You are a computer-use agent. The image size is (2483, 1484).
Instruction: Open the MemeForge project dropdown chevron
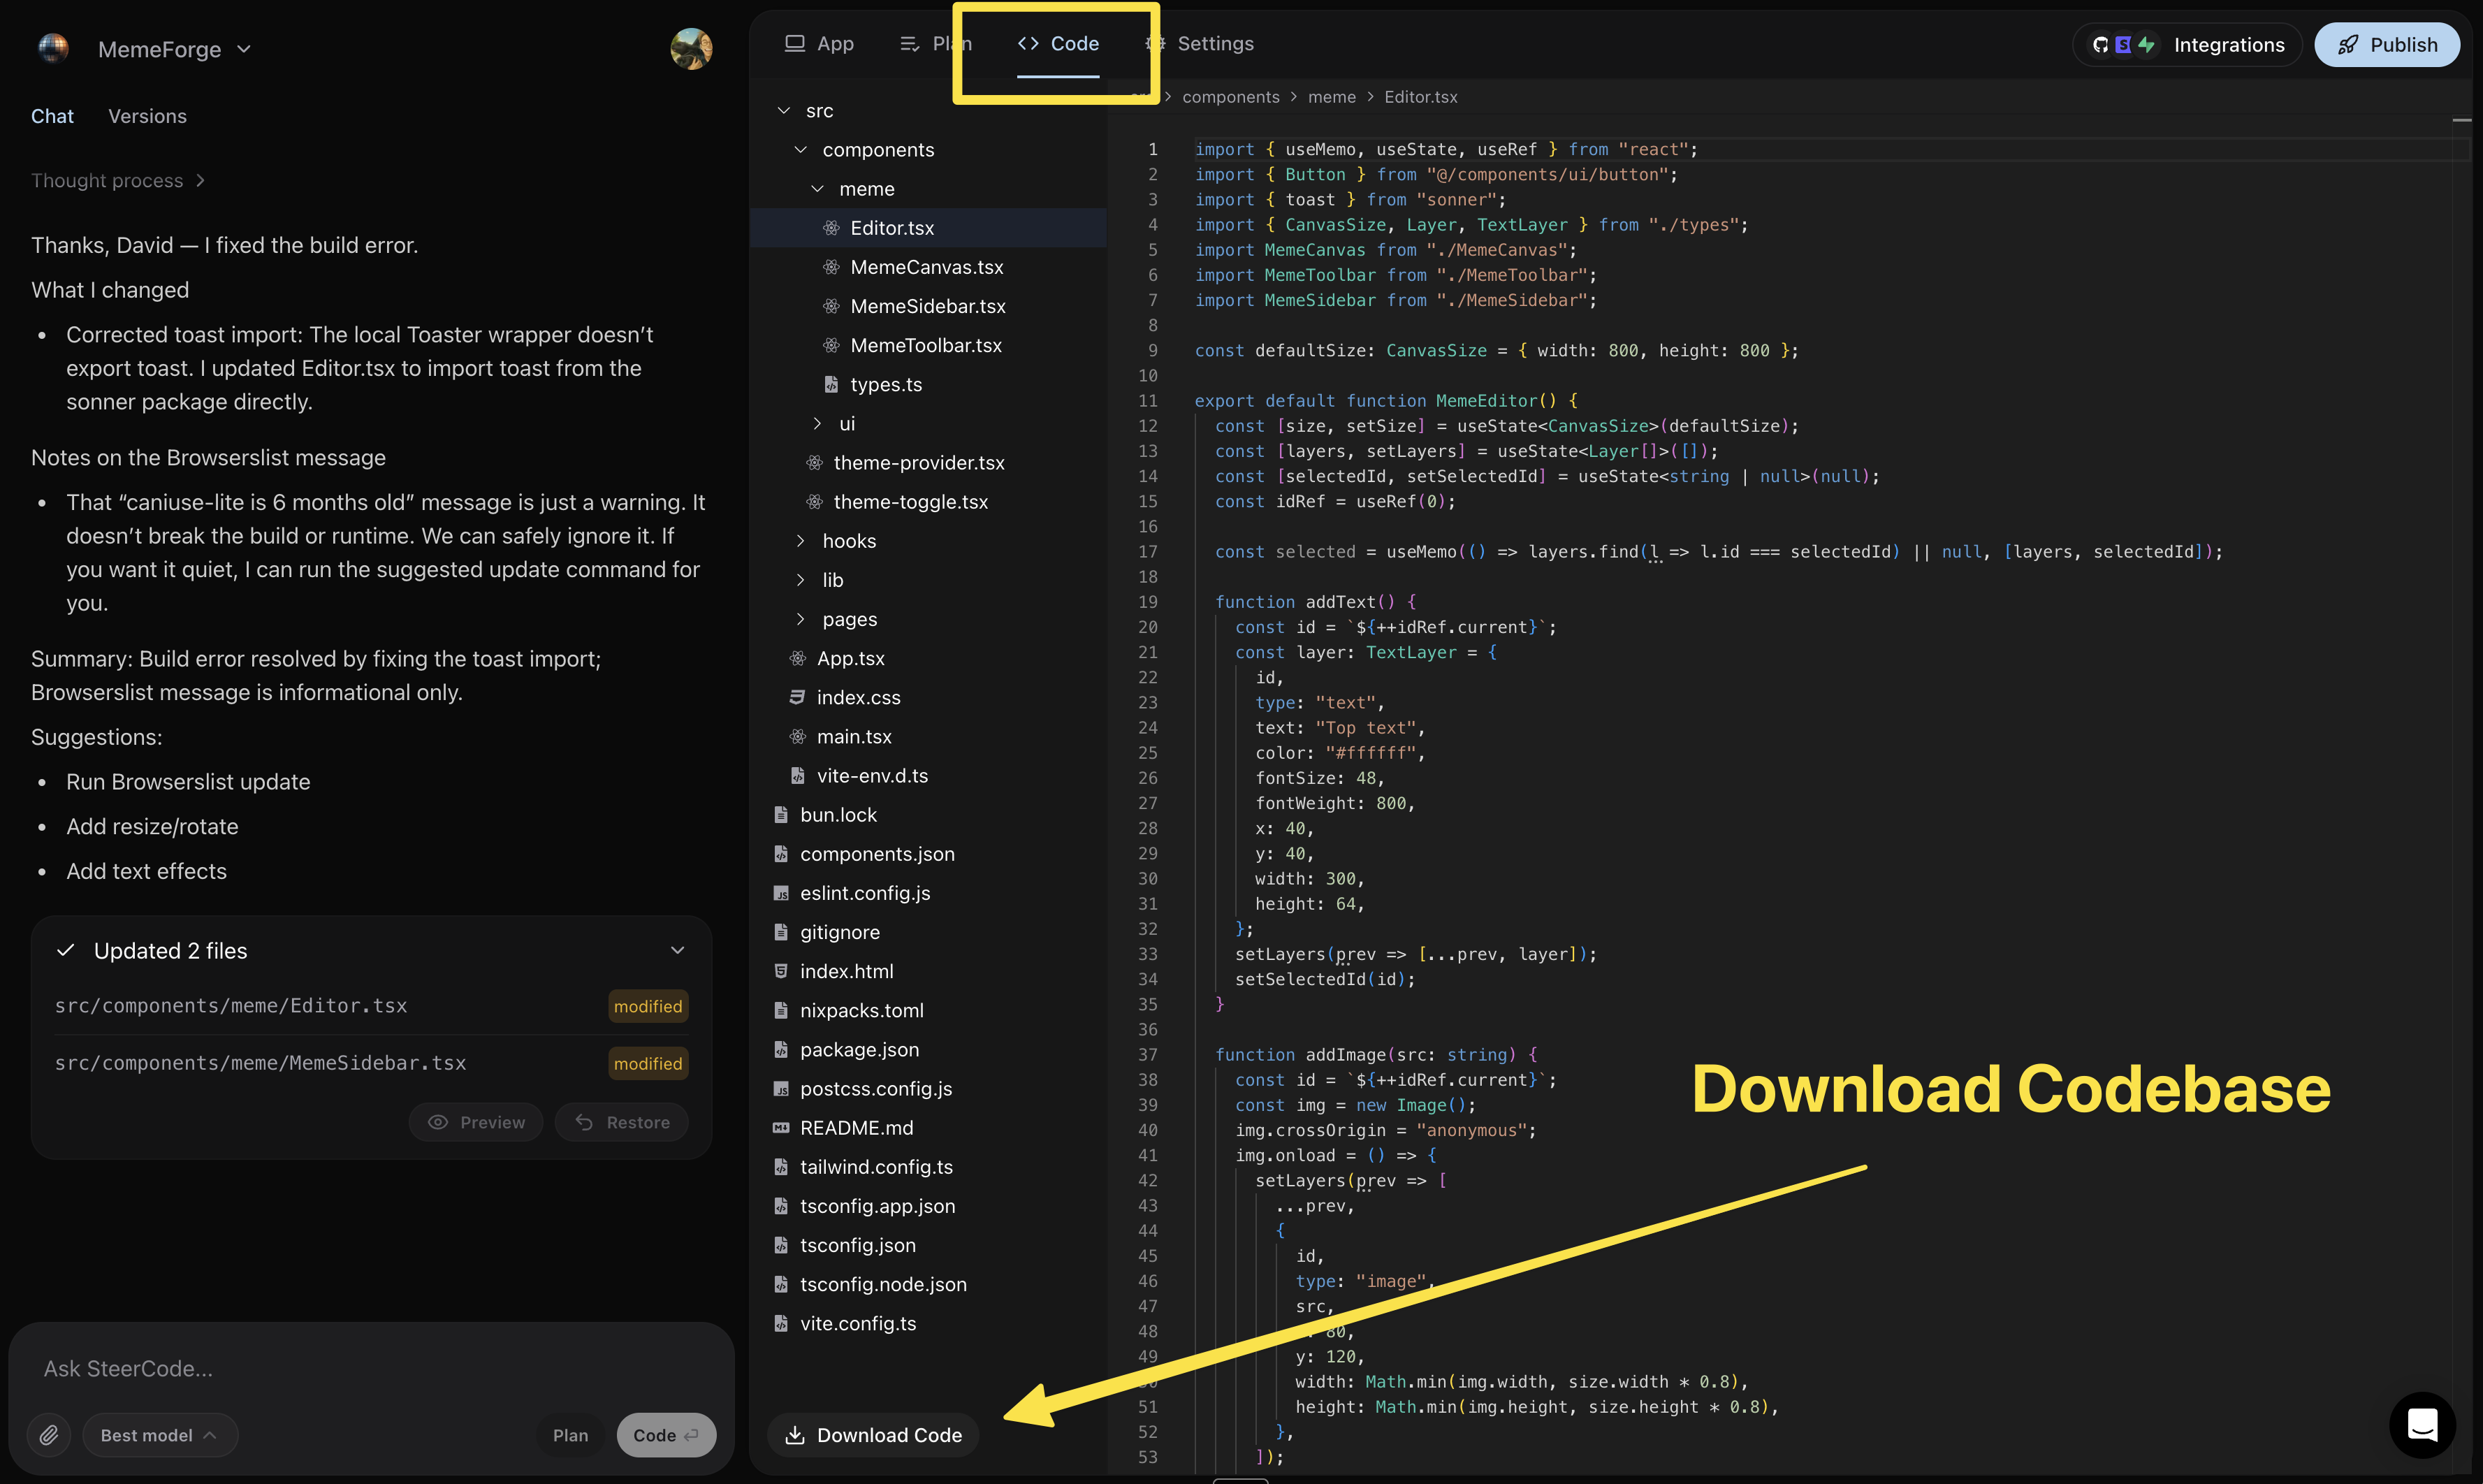click(245, 48)
